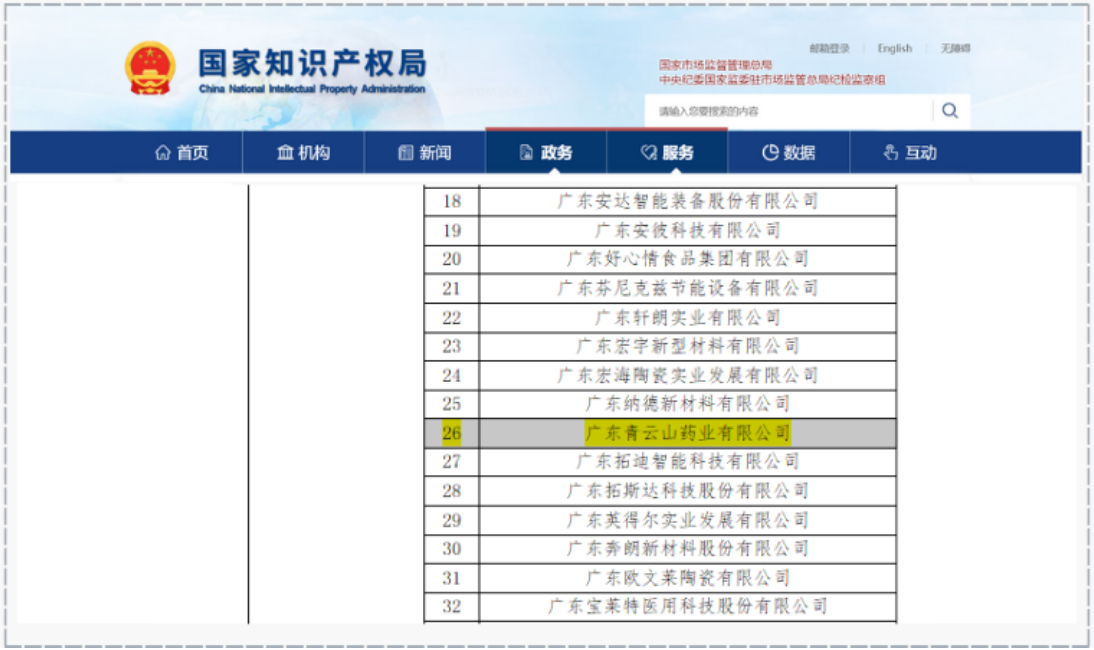Switch language via English link

894,48
